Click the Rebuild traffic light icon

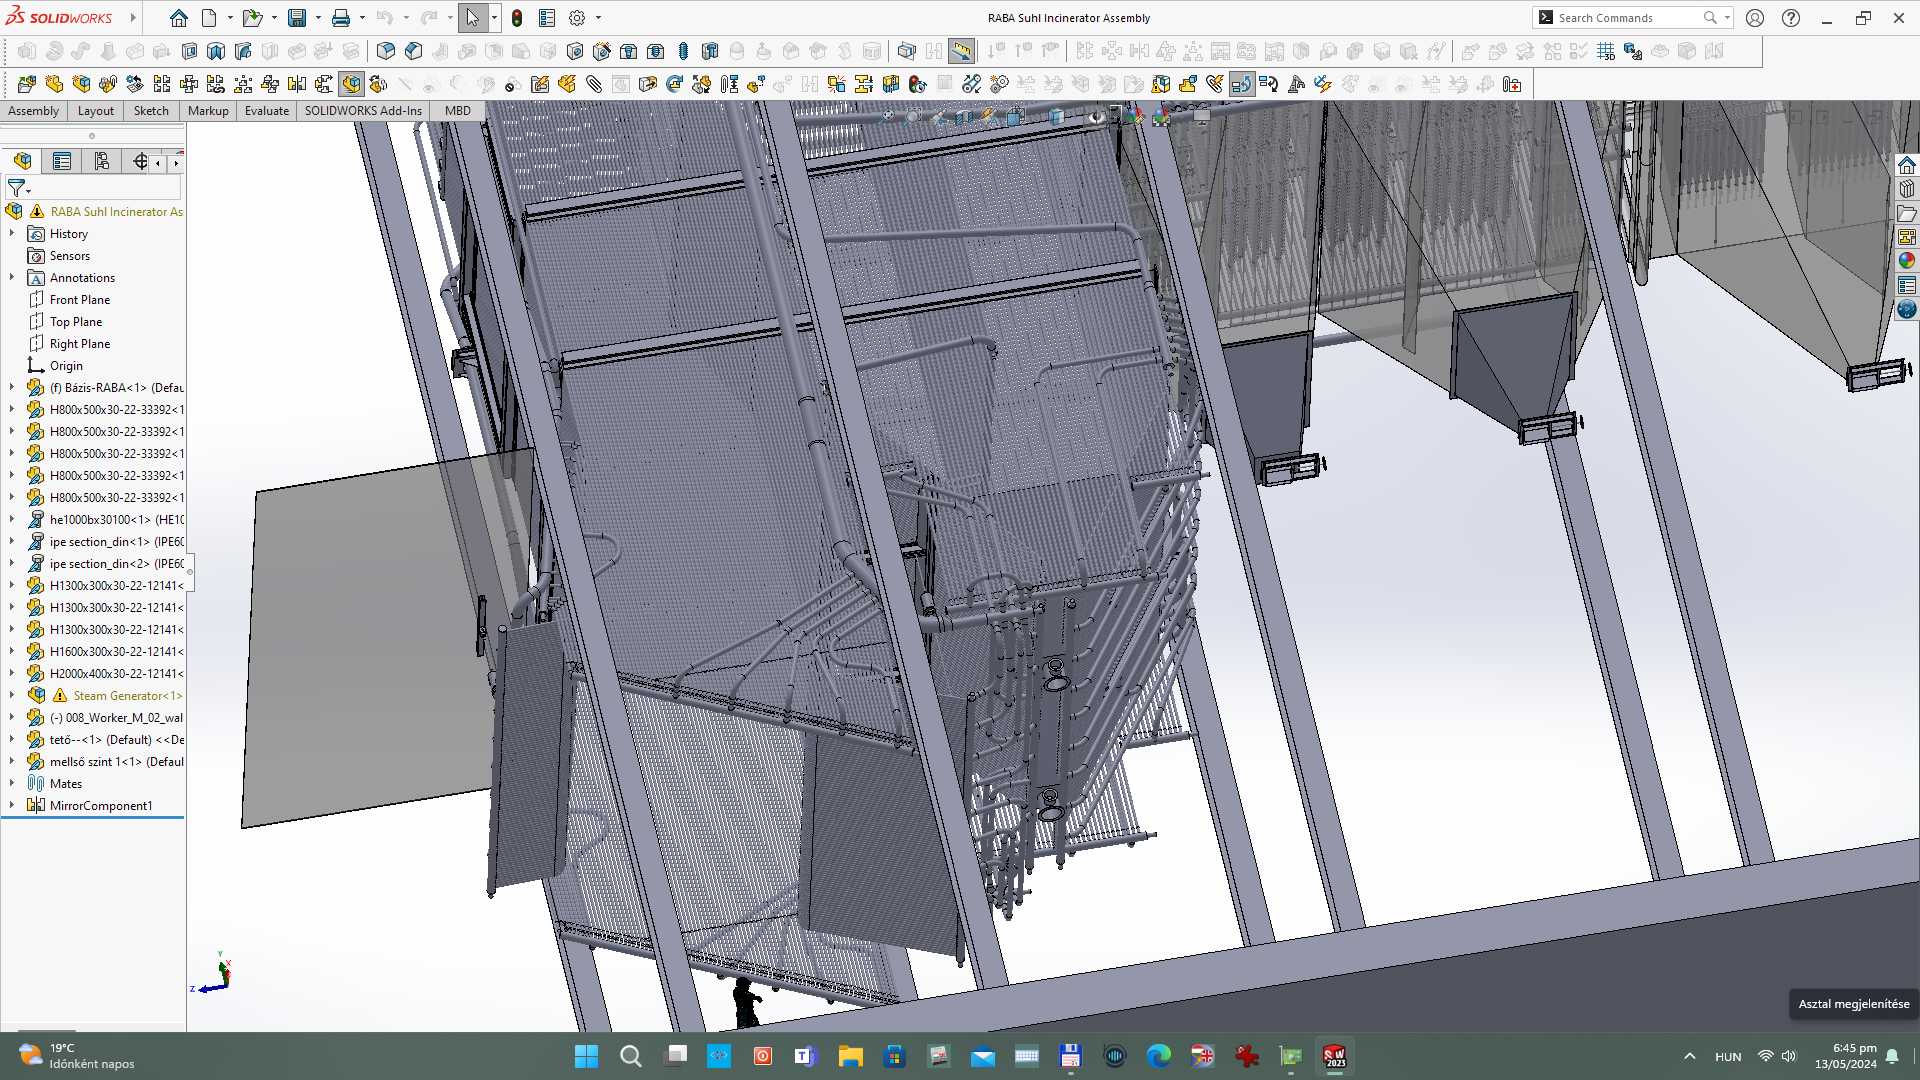pyautogui.click(x=517, y=18)
